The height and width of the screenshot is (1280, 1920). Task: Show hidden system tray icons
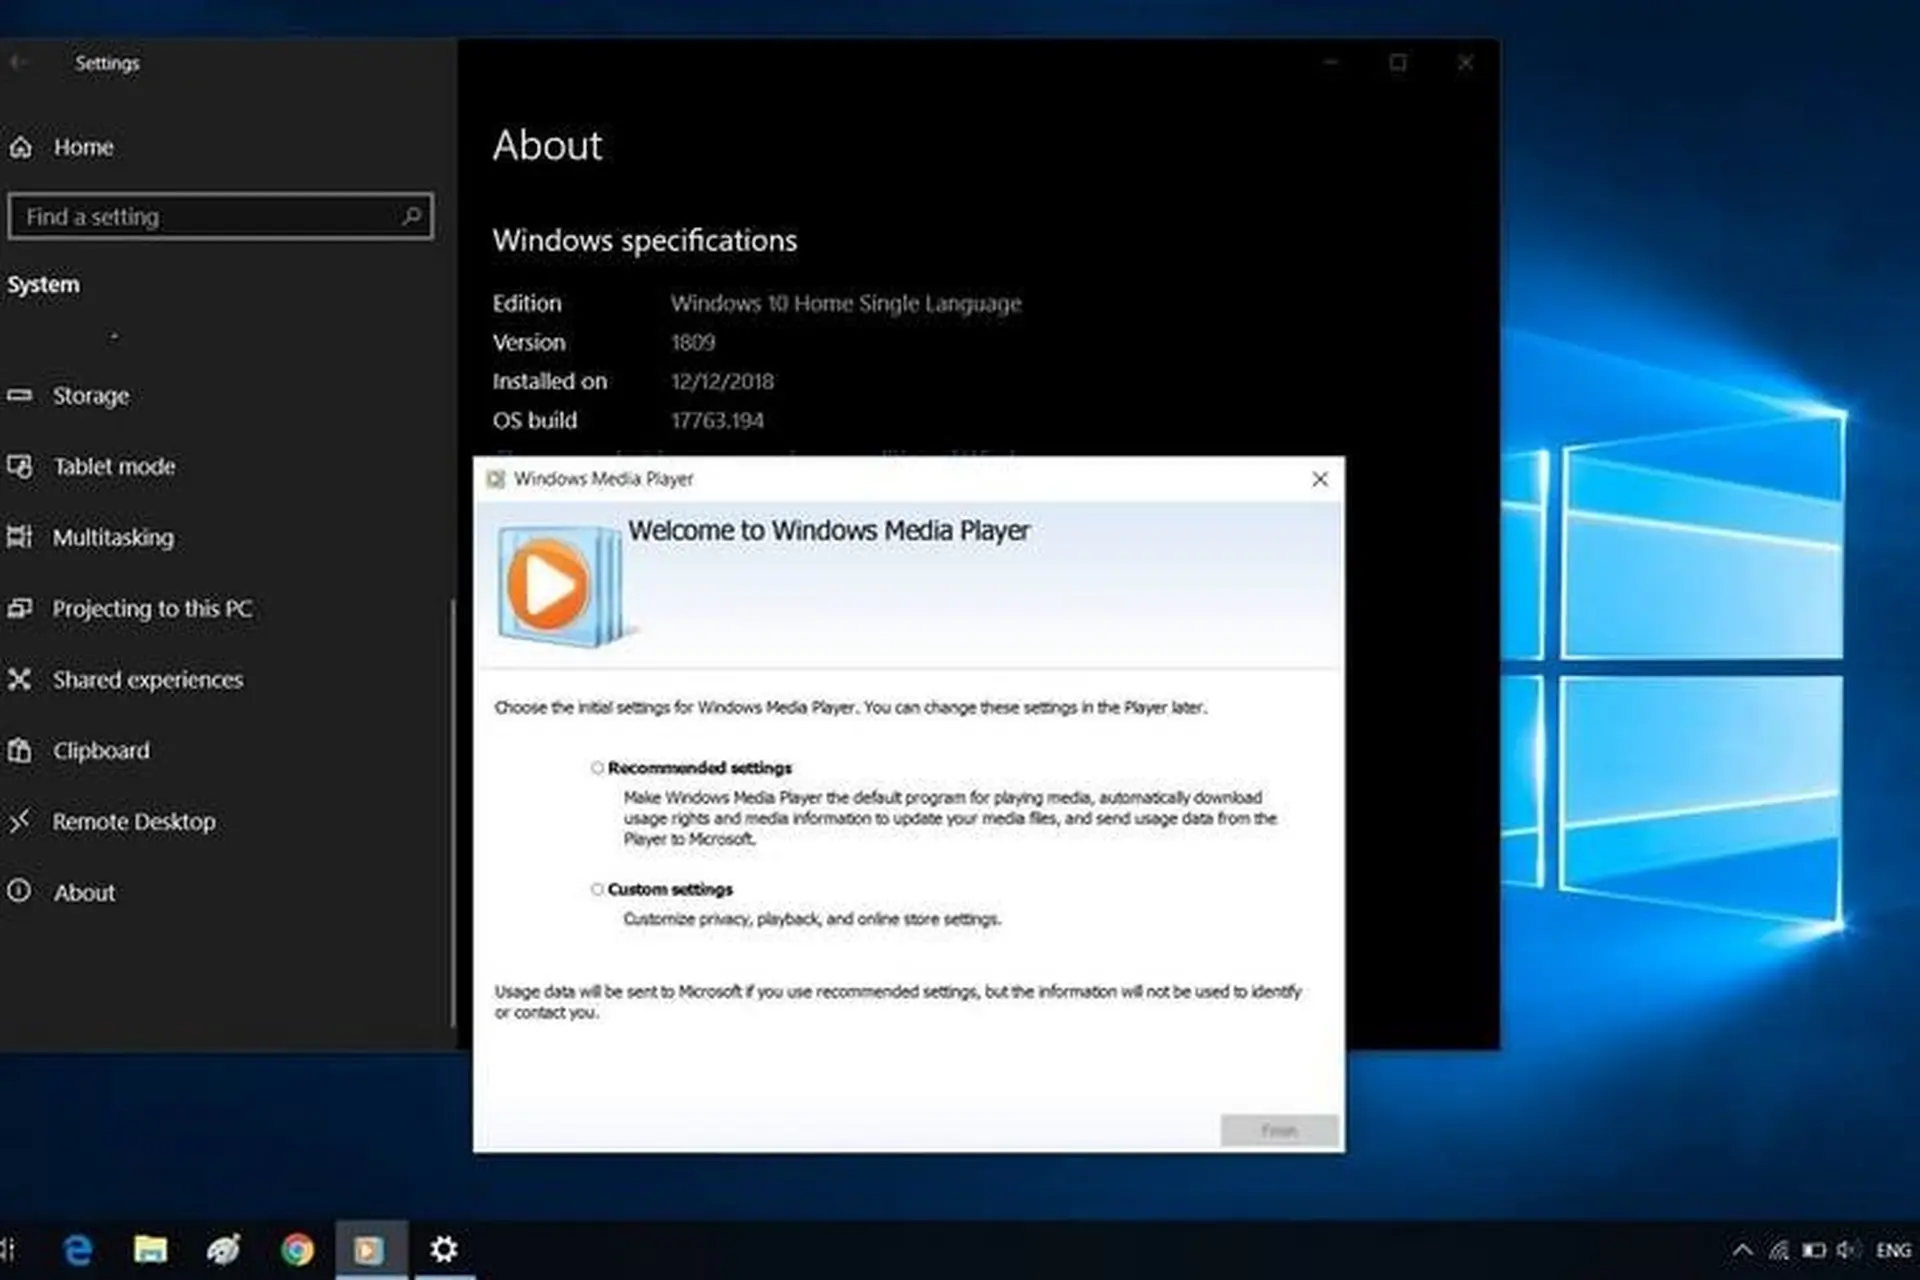click(1742, 1250)
